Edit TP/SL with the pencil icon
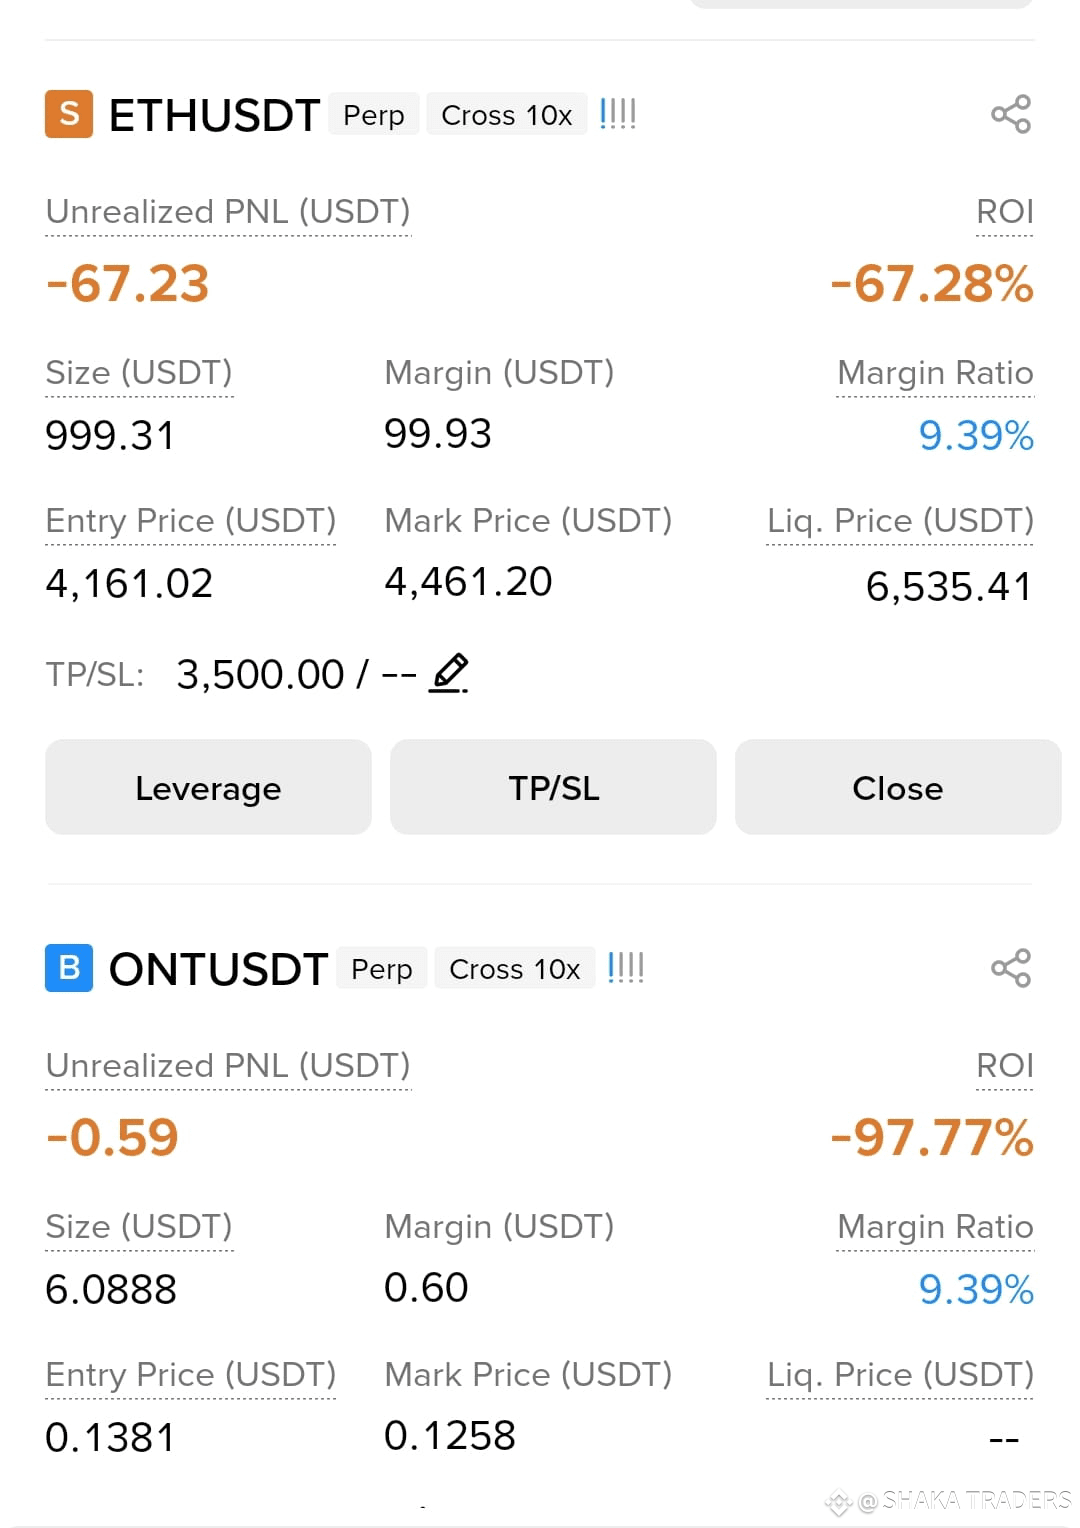This screenshot has height=1528, width=1080. (x=449, y=673)
